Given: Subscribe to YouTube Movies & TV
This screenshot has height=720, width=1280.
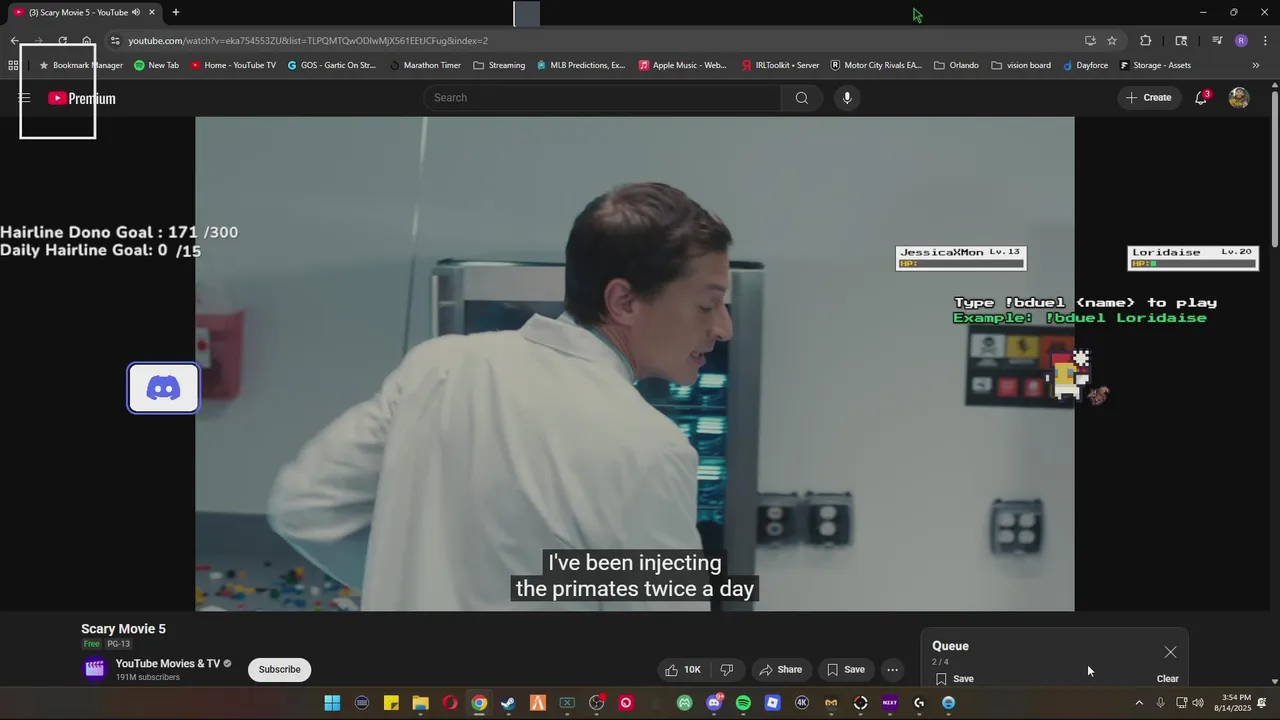Looking at the screenshot, I should tap(279, 670).
